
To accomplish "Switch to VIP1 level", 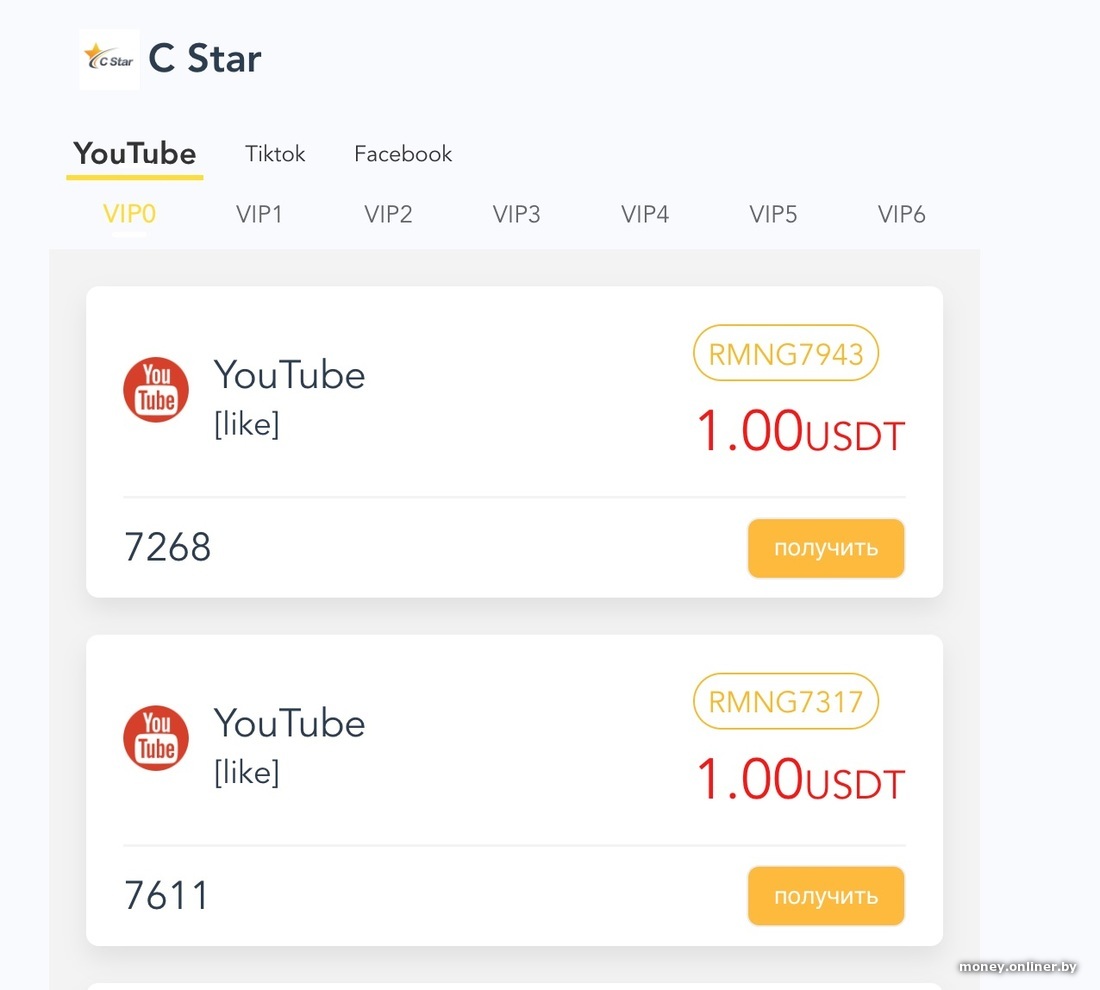I will tap(259, 214).
